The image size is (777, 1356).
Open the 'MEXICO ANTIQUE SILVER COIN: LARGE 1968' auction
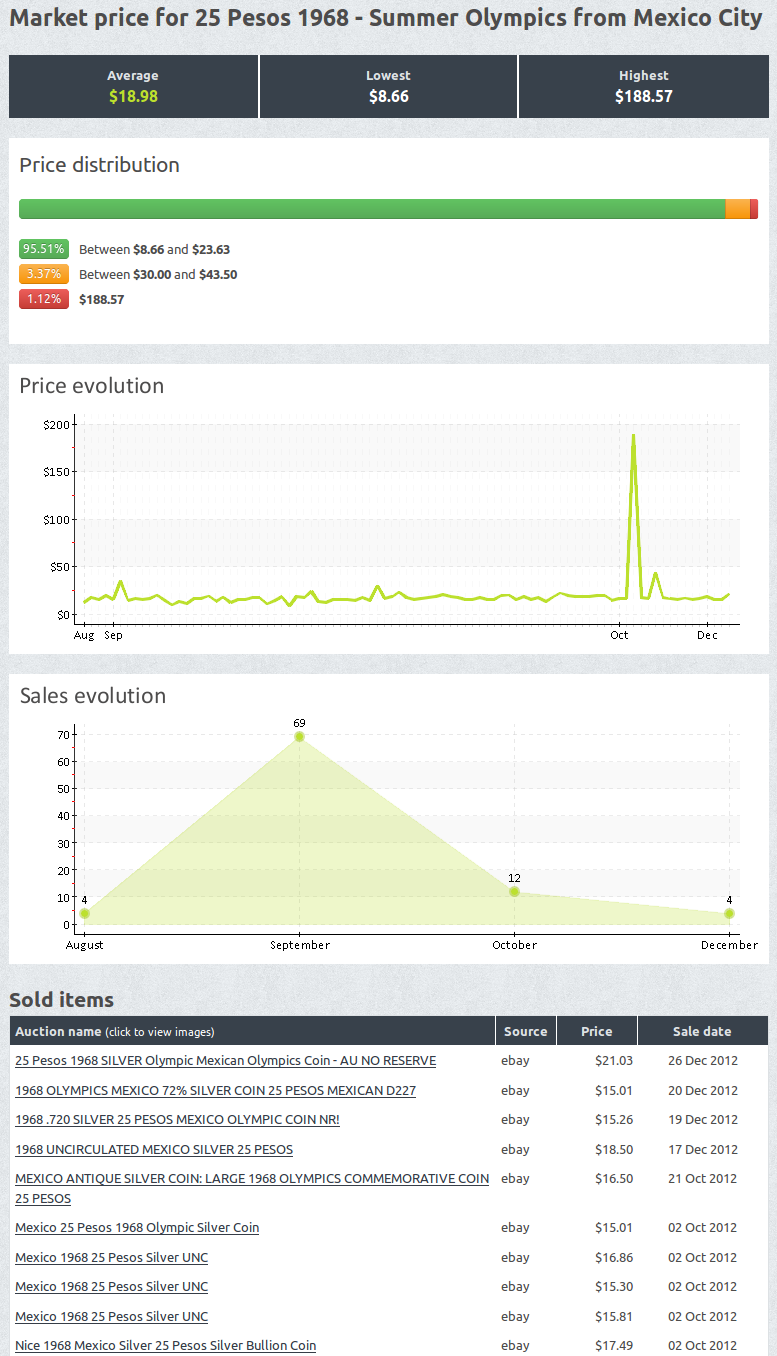click(x=252, y=1188)
